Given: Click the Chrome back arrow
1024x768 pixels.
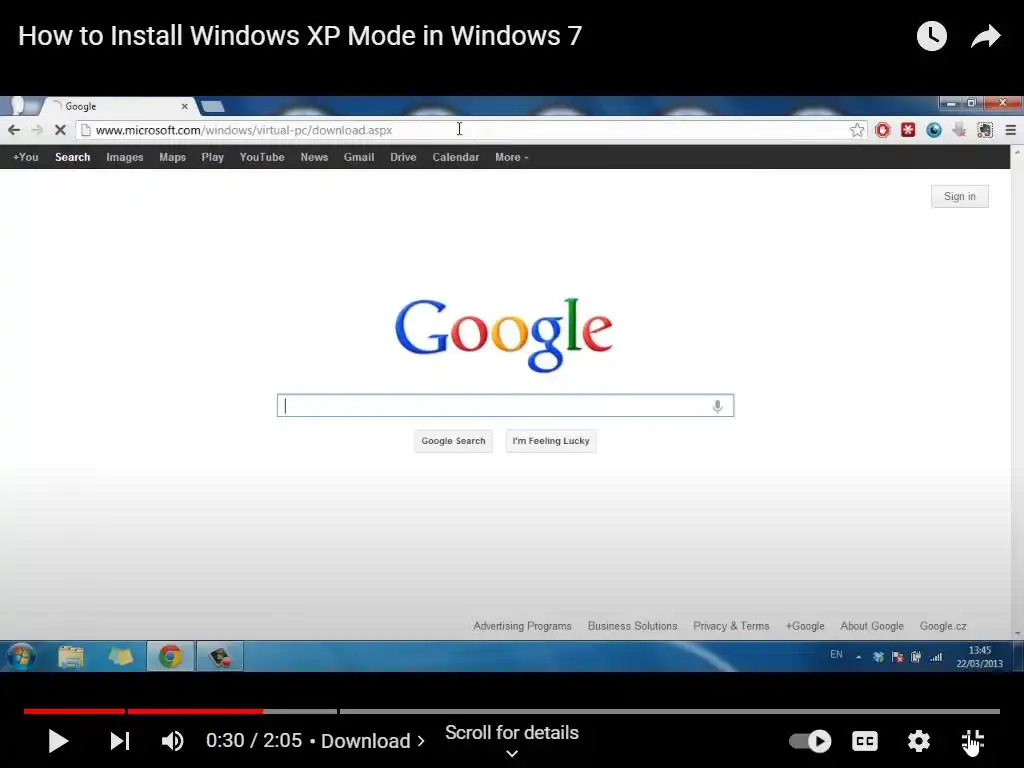Looking at the screenshot, I should (x=14, y=130).
